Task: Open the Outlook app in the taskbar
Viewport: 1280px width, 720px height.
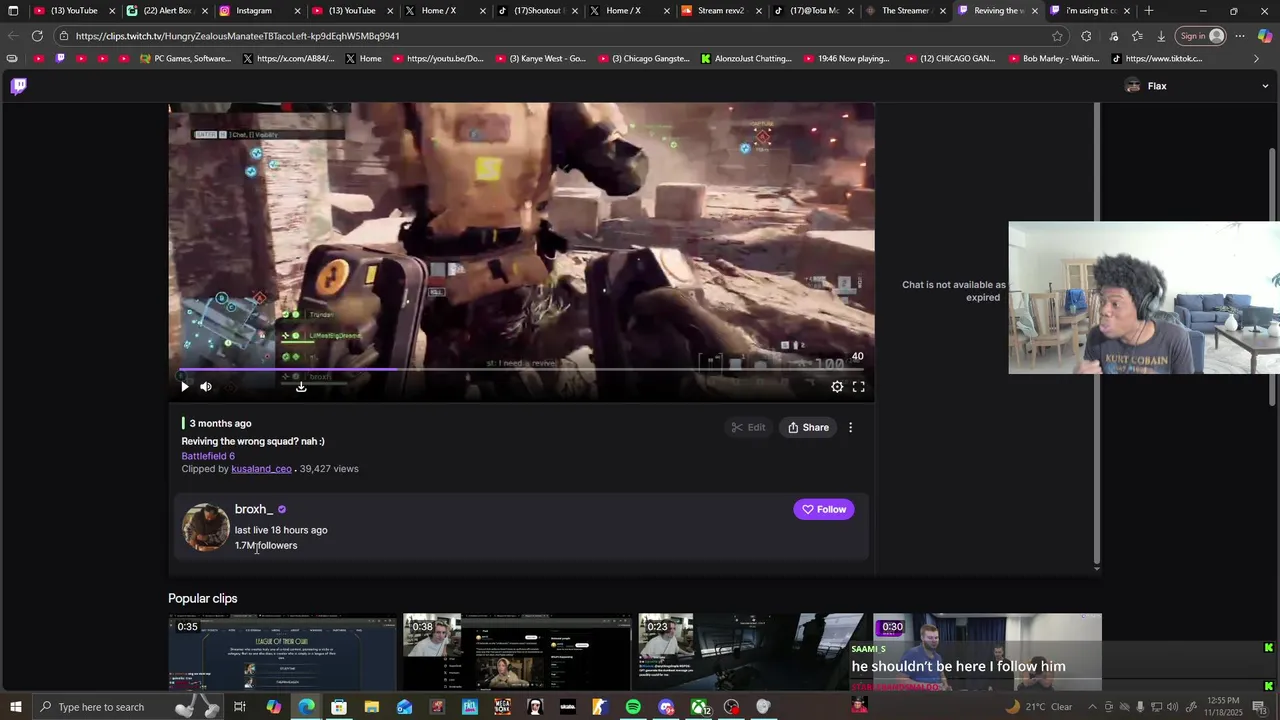Action: (404, 707)
